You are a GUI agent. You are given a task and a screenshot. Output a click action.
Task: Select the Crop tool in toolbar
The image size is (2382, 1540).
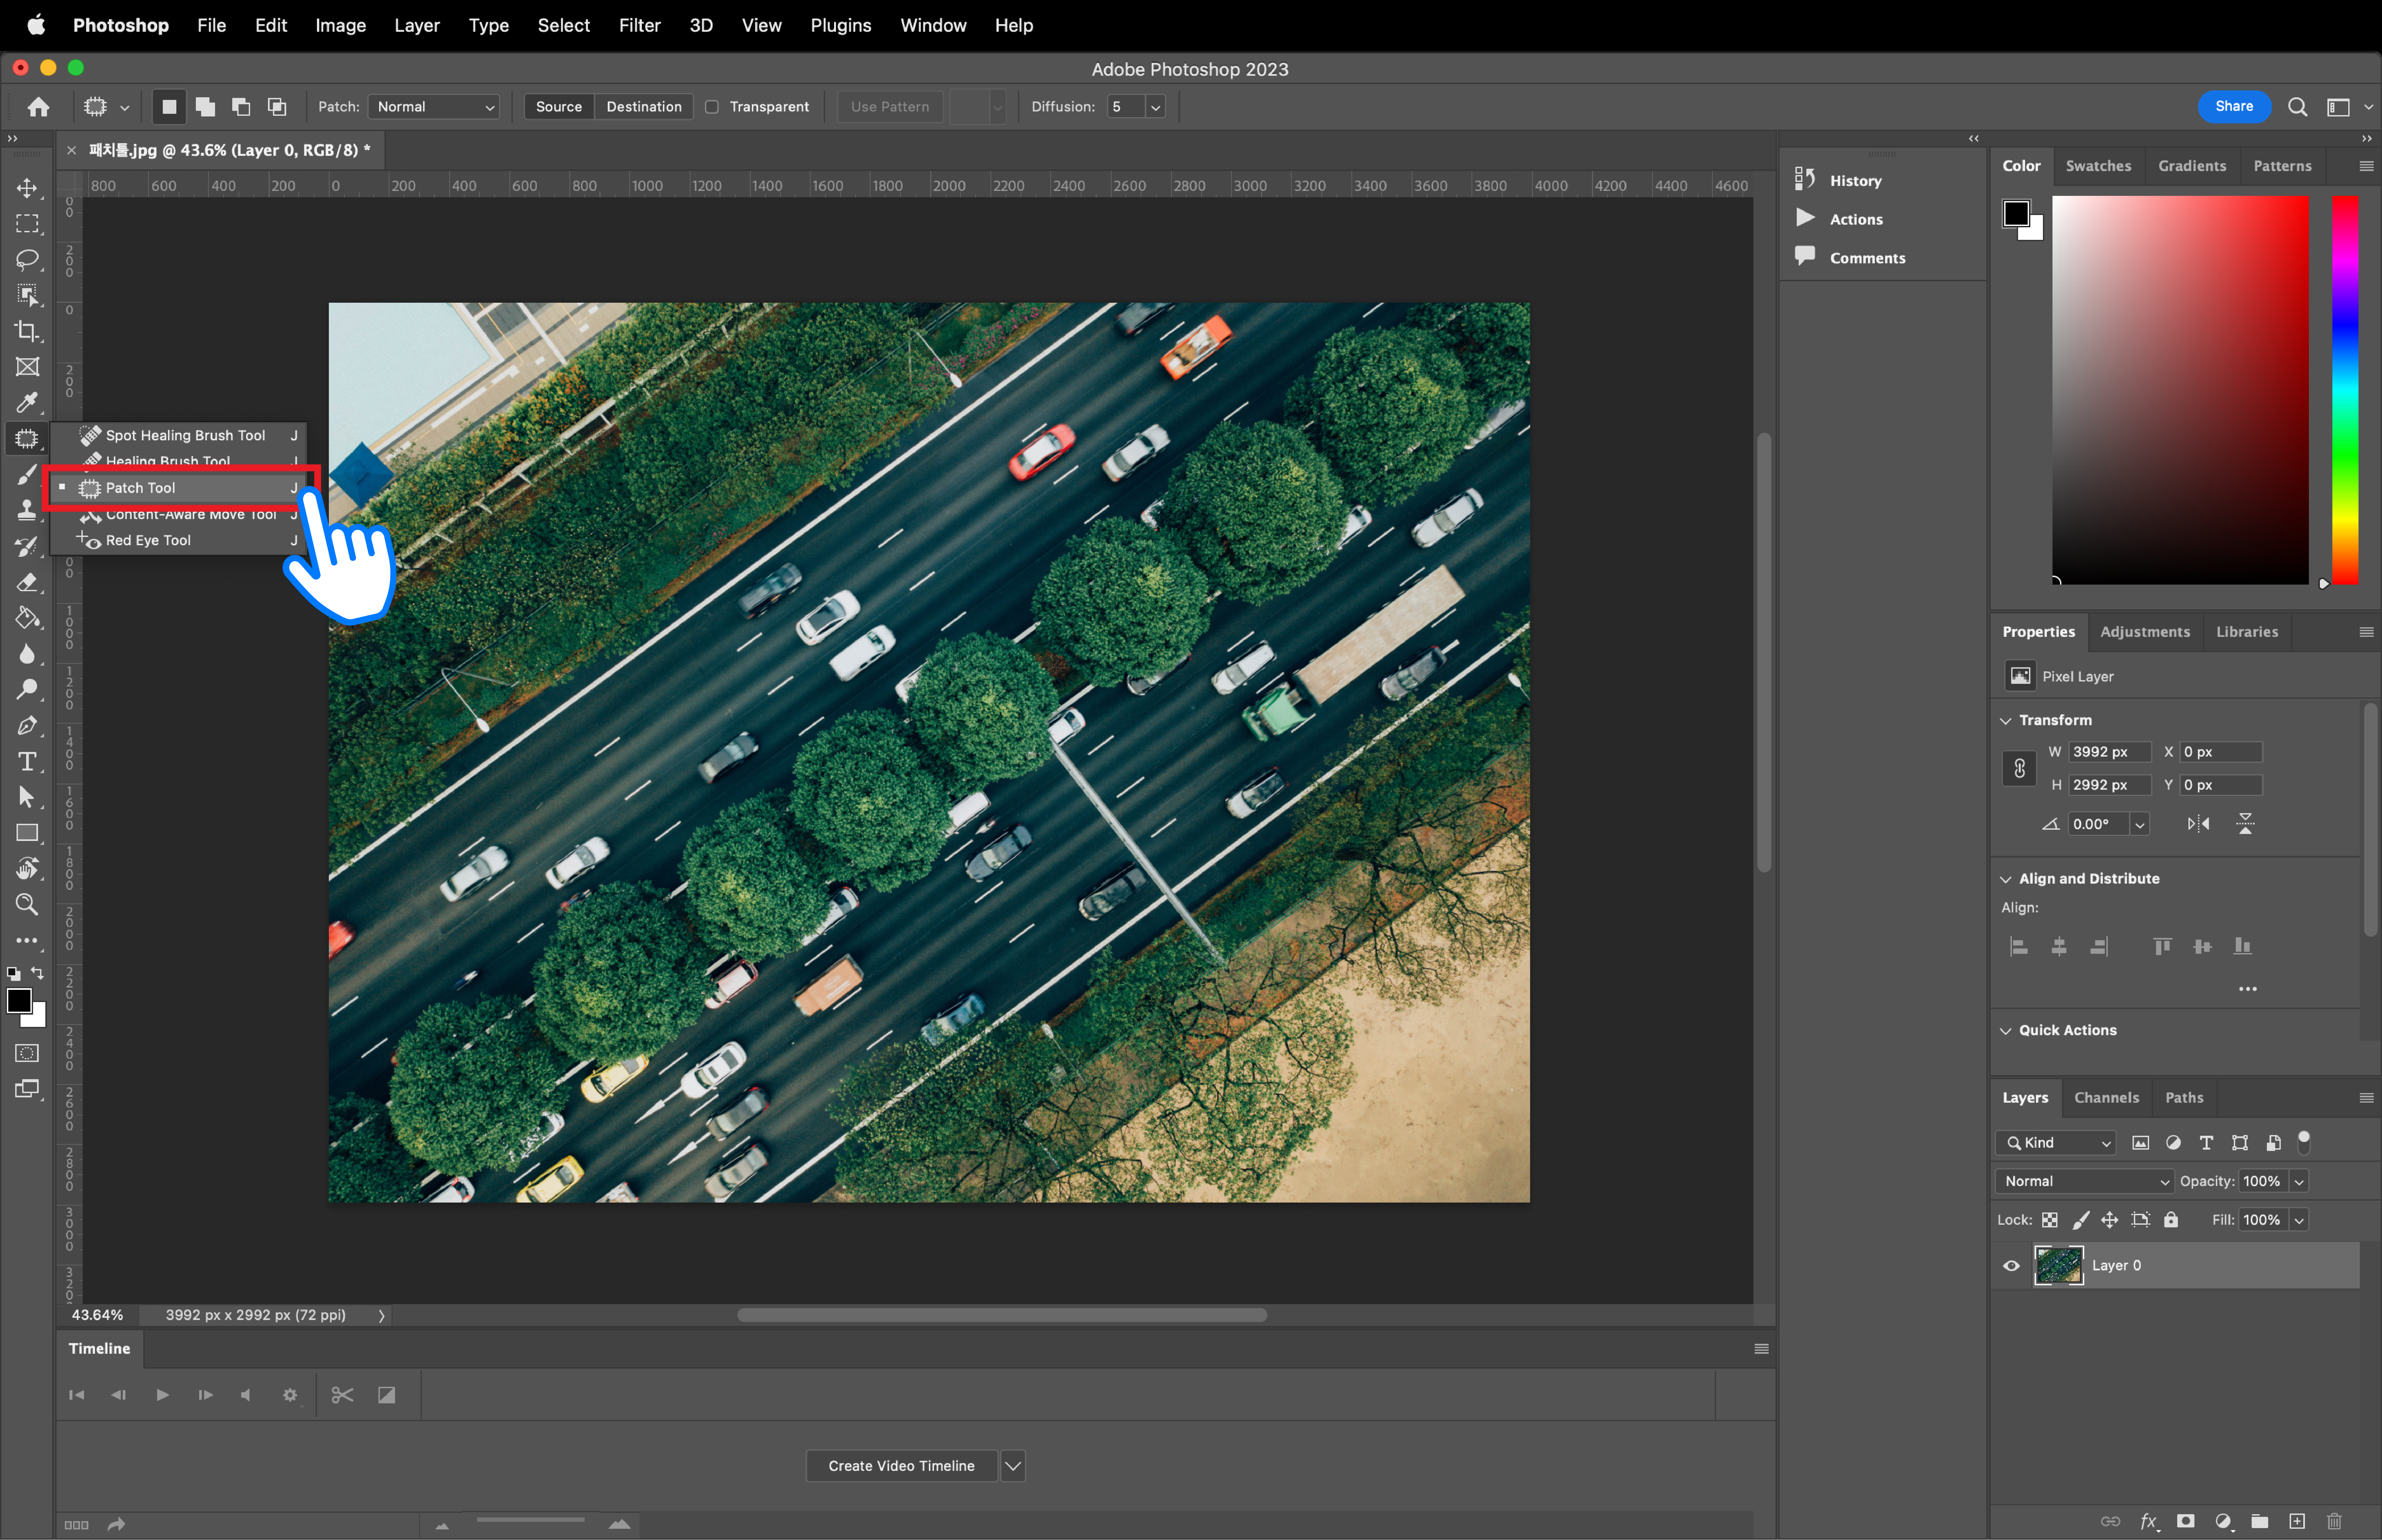pos(27,331)
